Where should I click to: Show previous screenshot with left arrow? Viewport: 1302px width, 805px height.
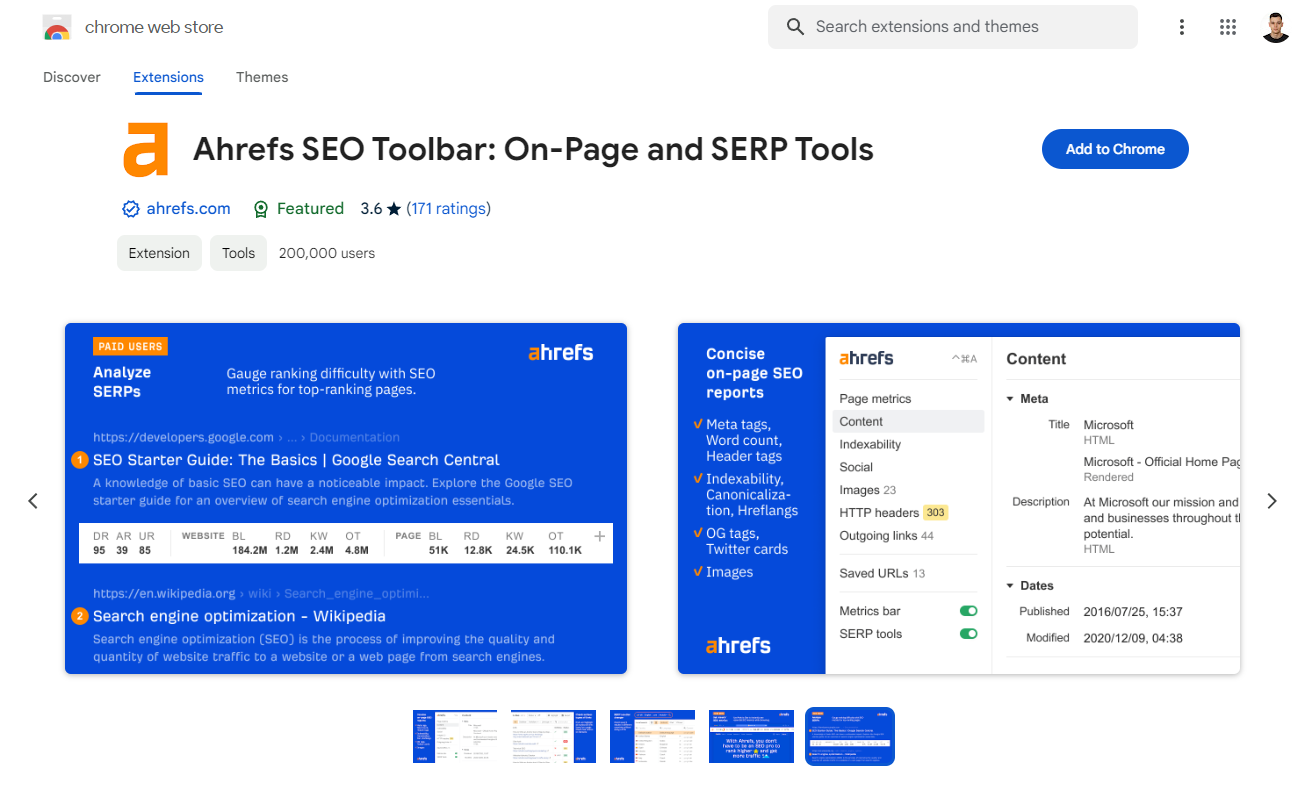[33, 501]
